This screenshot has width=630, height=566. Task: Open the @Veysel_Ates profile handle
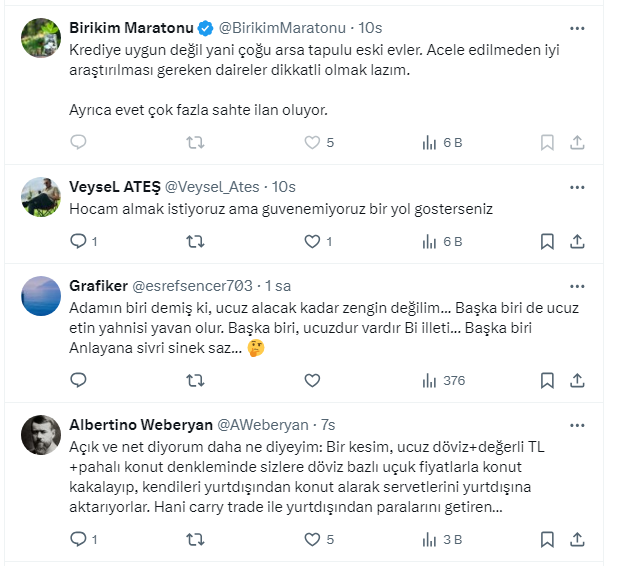pyautogui.click(x=211, y=187)
